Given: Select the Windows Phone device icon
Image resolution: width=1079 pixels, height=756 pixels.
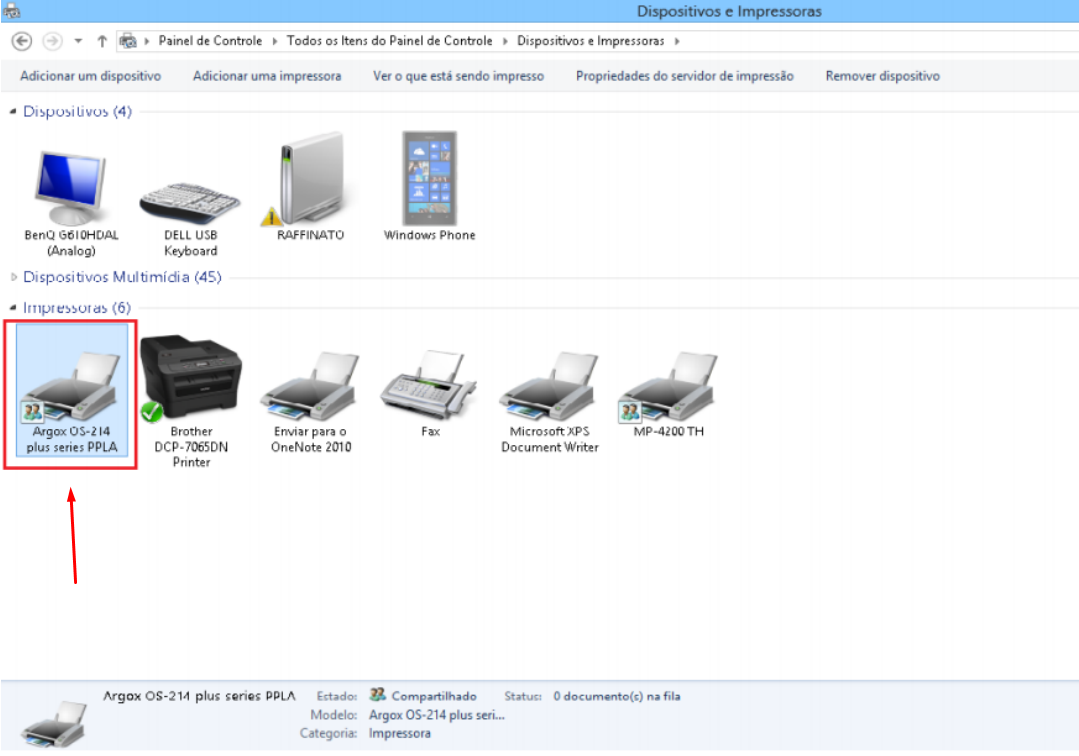Looking at the screenshot, I should (428, 180).
